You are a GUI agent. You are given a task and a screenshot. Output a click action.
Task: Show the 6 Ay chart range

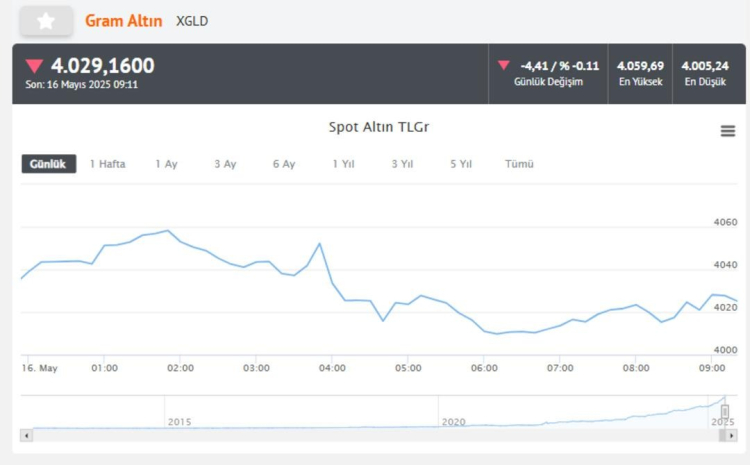tap(284, 164)
